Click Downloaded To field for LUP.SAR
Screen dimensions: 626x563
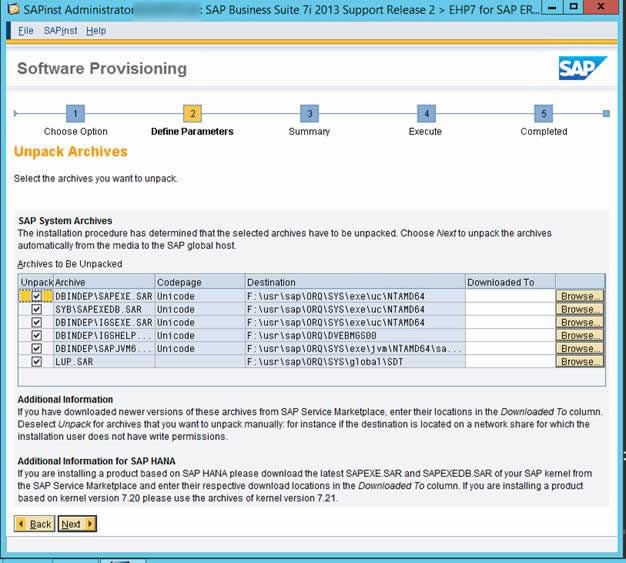pos(510,362)
